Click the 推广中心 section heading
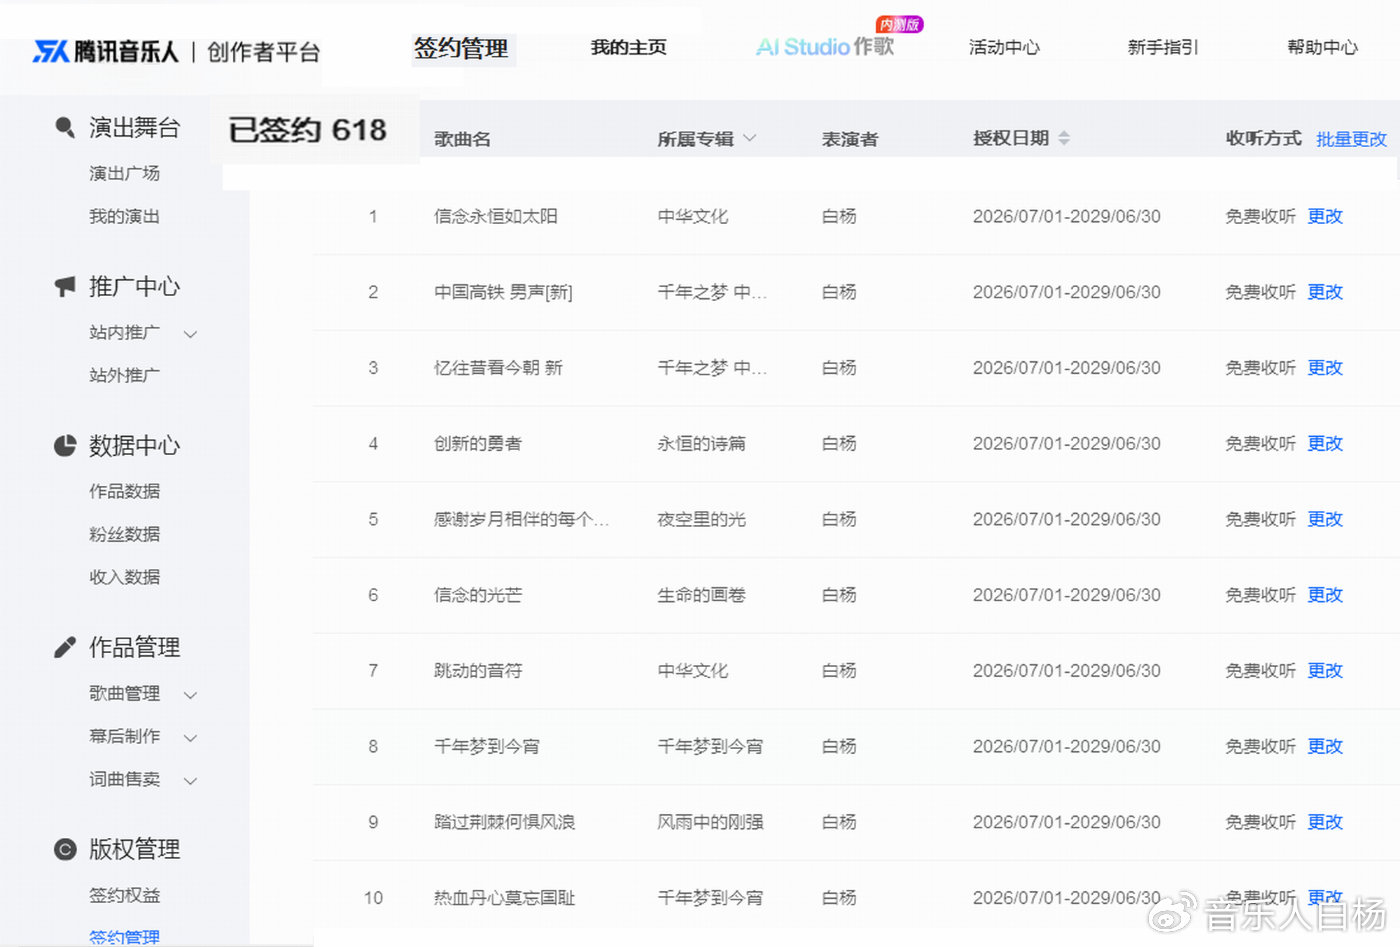The image size is (1400, 947). point(134,286)
